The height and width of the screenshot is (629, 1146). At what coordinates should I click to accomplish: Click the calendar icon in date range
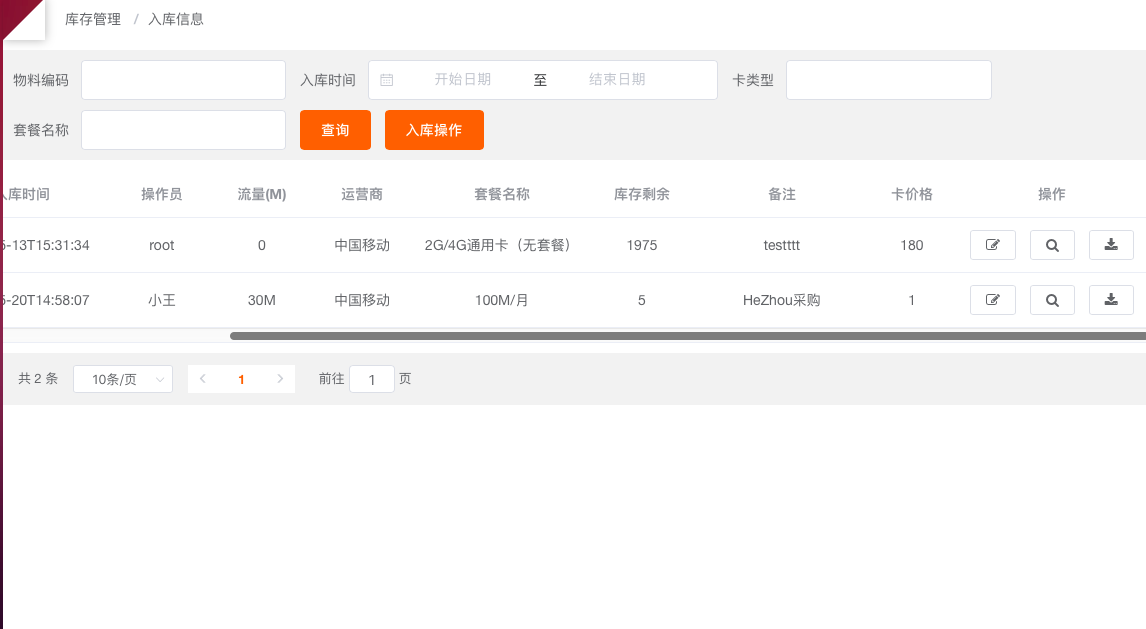click(387, 80)
